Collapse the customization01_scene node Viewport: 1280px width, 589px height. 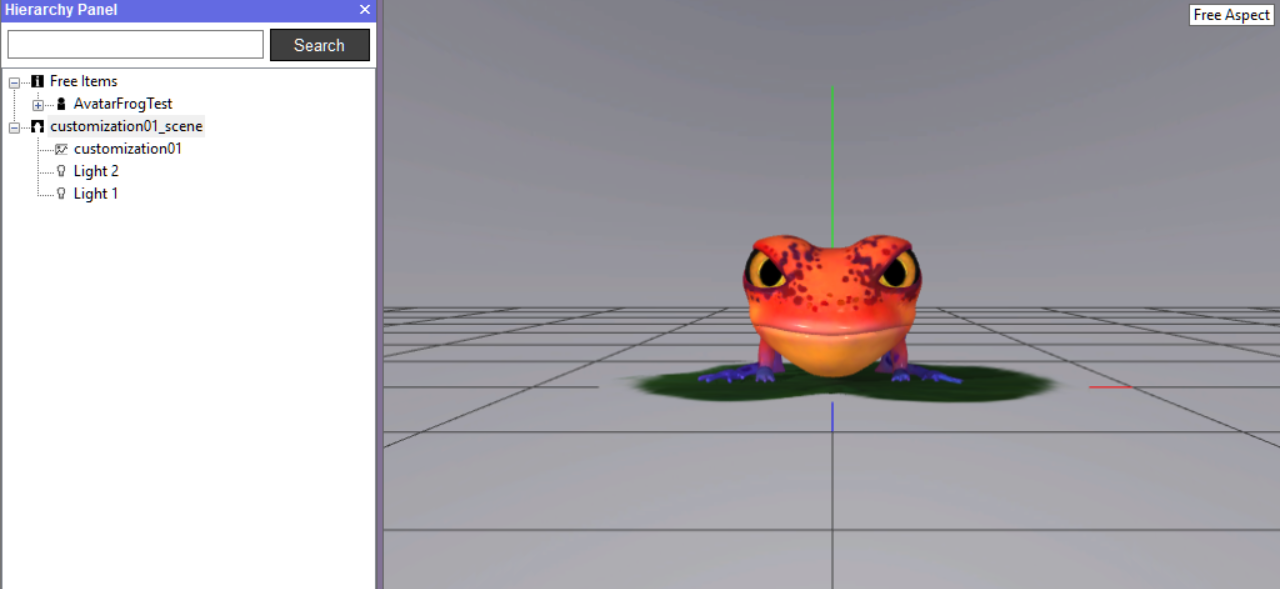click(x=14, y=126)
